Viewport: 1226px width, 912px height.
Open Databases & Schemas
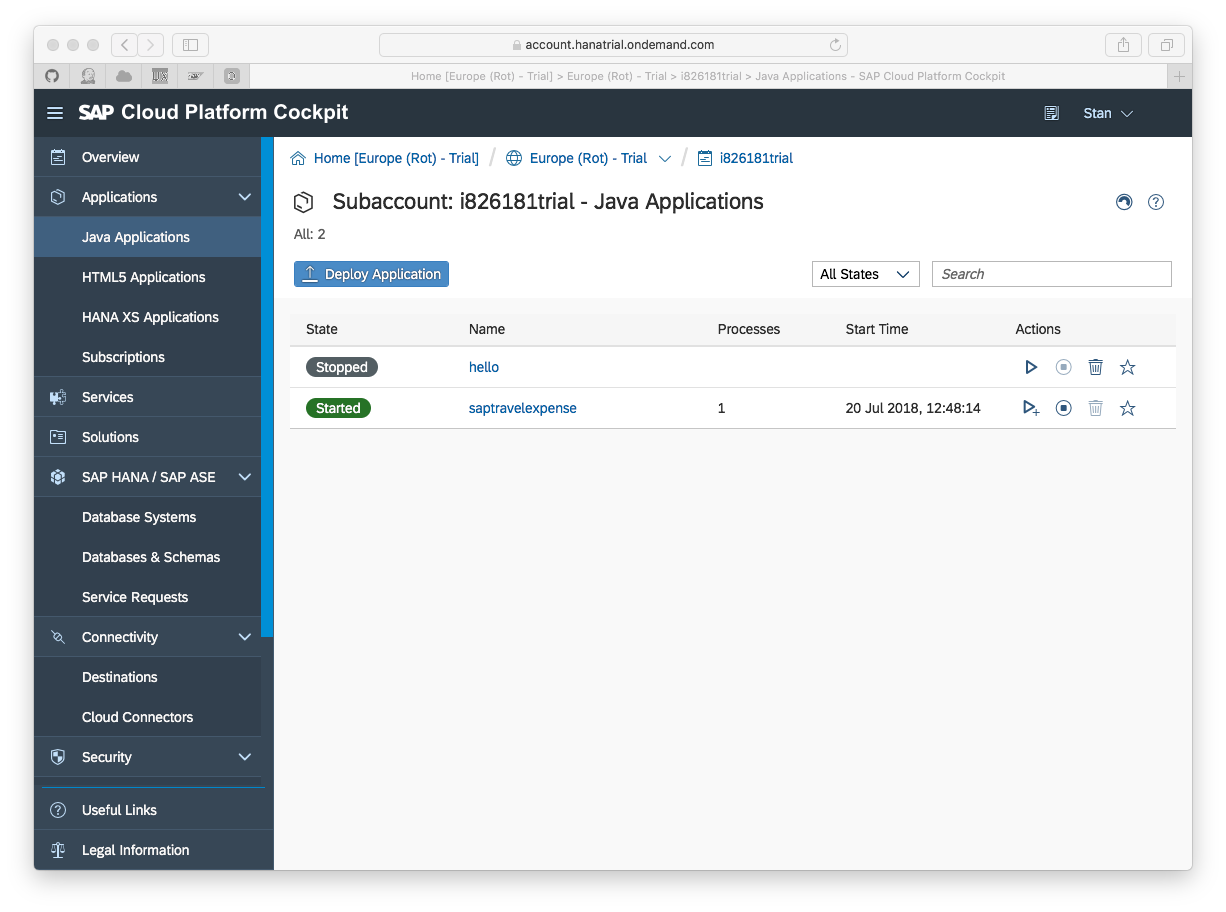point(147,557)
